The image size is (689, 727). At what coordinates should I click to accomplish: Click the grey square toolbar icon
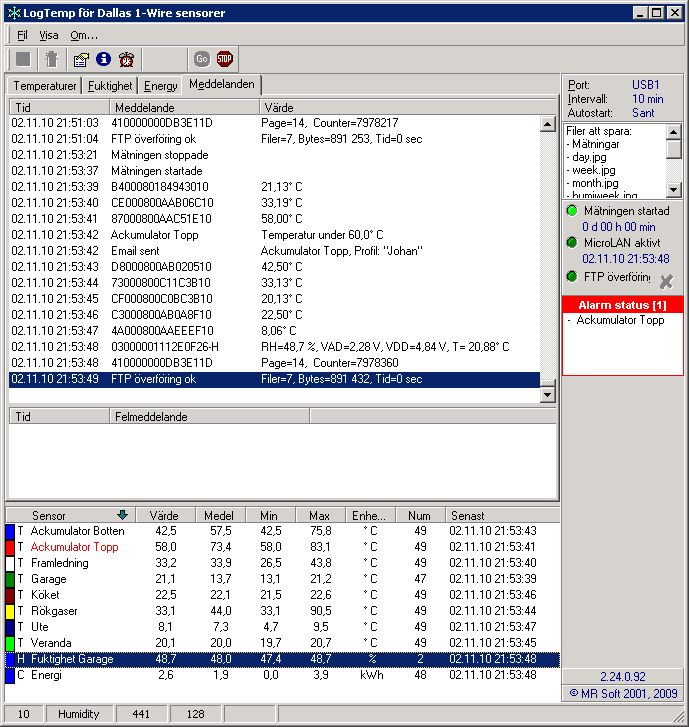pos(23,59)
